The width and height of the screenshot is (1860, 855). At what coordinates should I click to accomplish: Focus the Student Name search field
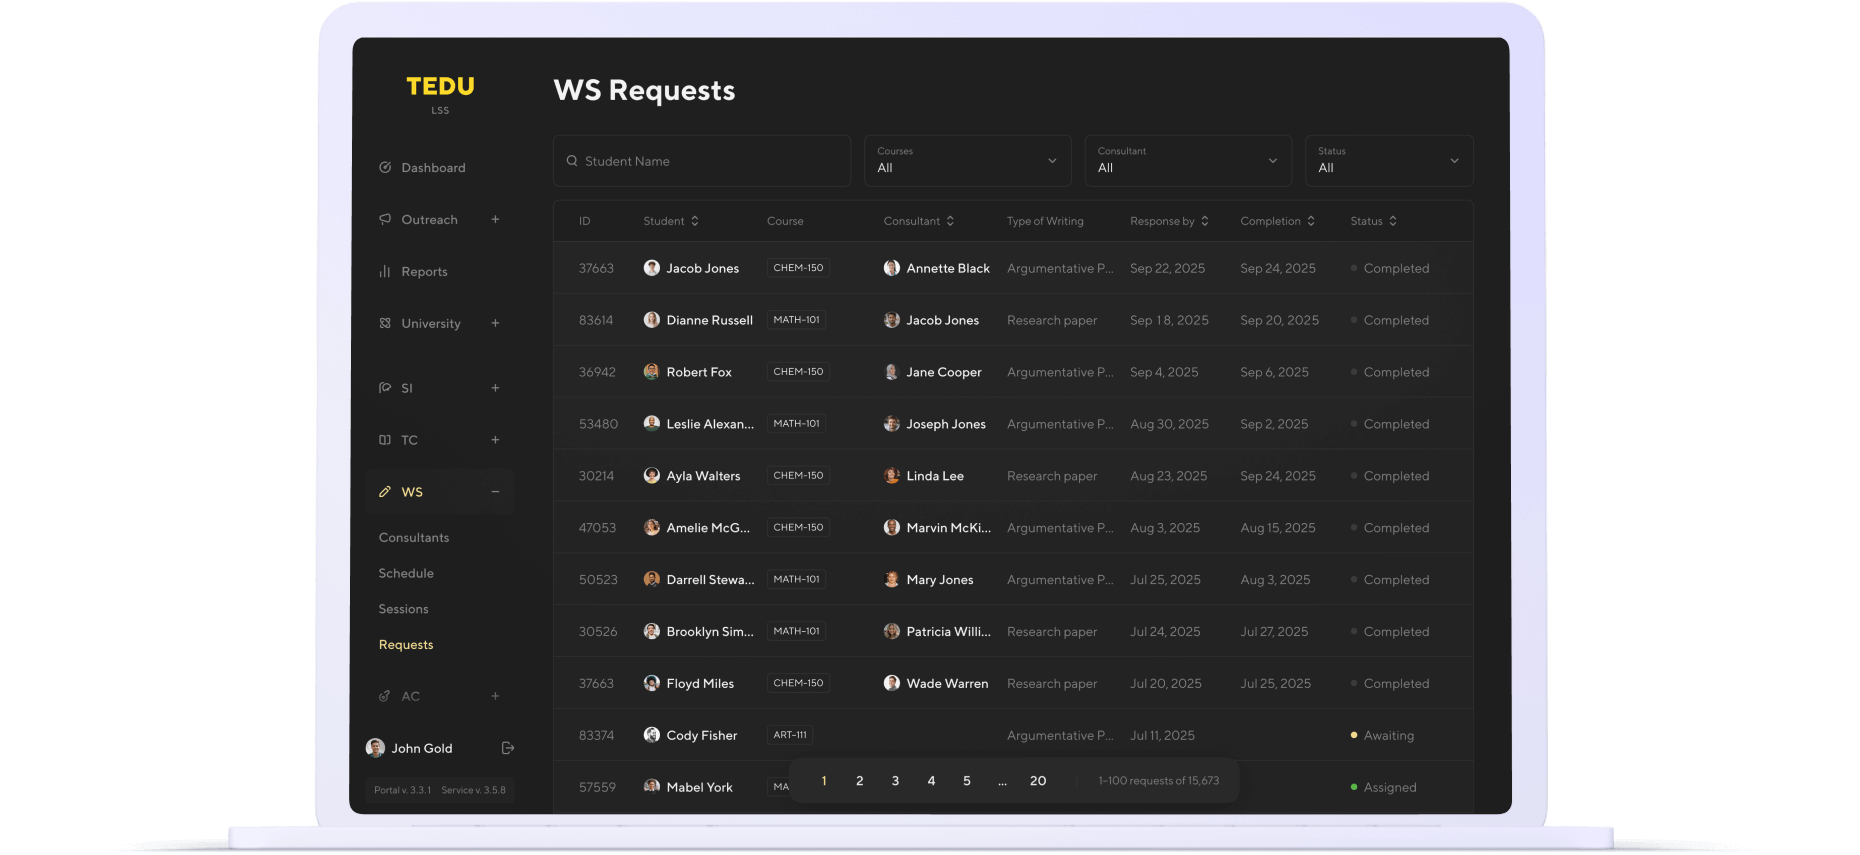click(710, 161)
